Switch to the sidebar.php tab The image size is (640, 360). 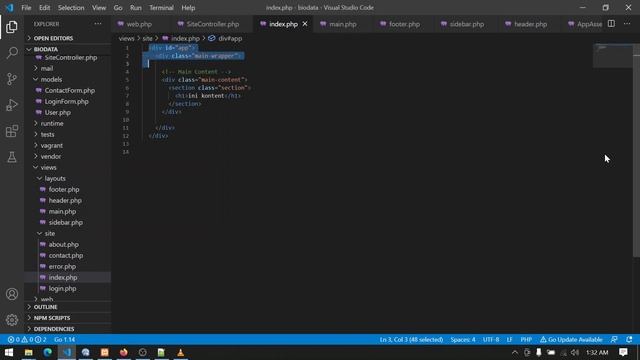467,24
